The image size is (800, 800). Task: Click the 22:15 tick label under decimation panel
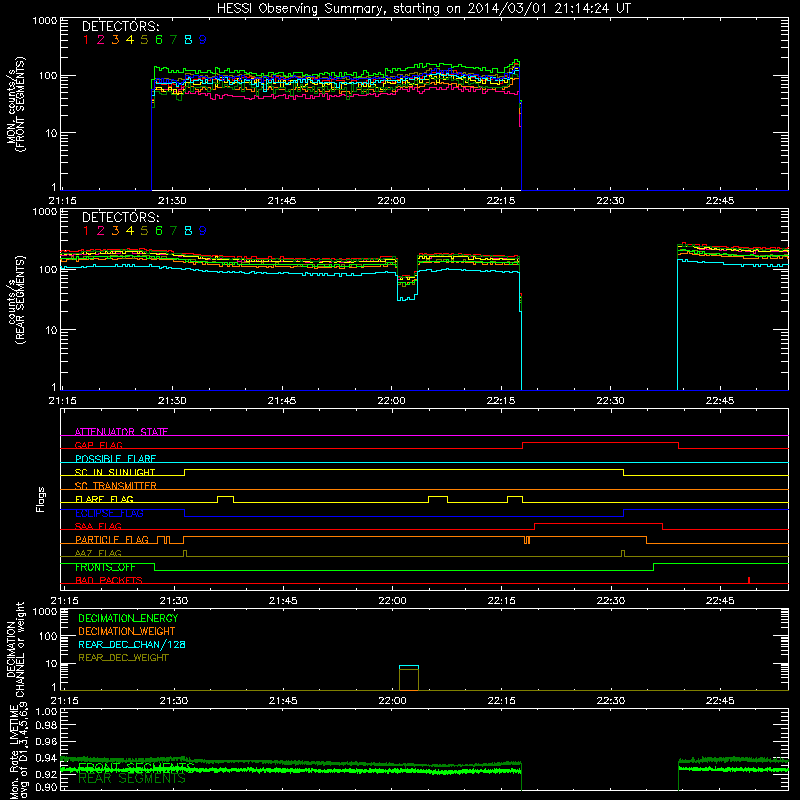coord(501,701)
